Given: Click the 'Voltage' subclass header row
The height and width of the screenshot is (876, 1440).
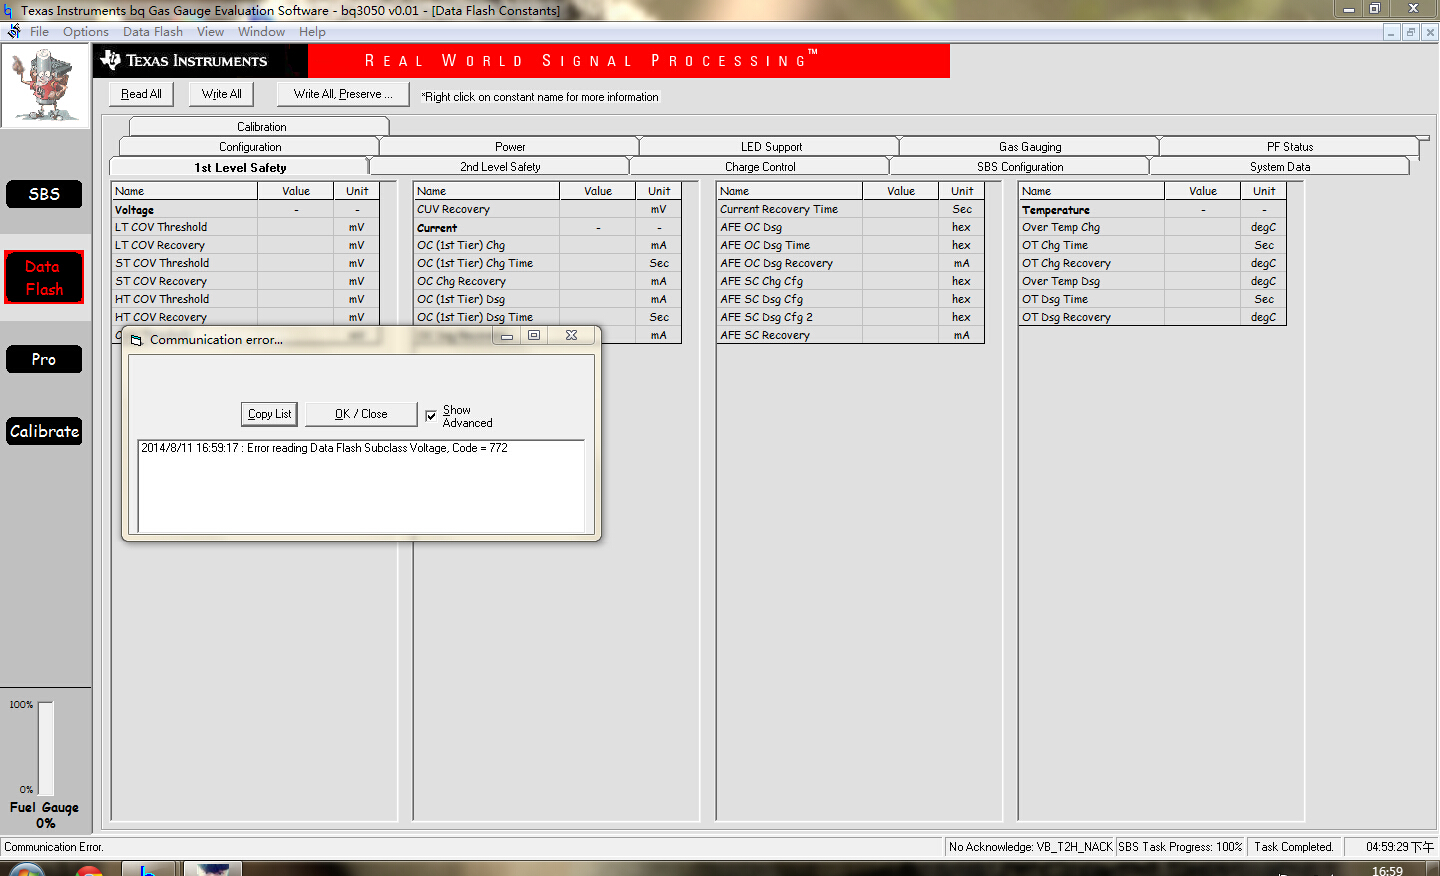Looking at the screenshot, I should [x=245, y=210].
